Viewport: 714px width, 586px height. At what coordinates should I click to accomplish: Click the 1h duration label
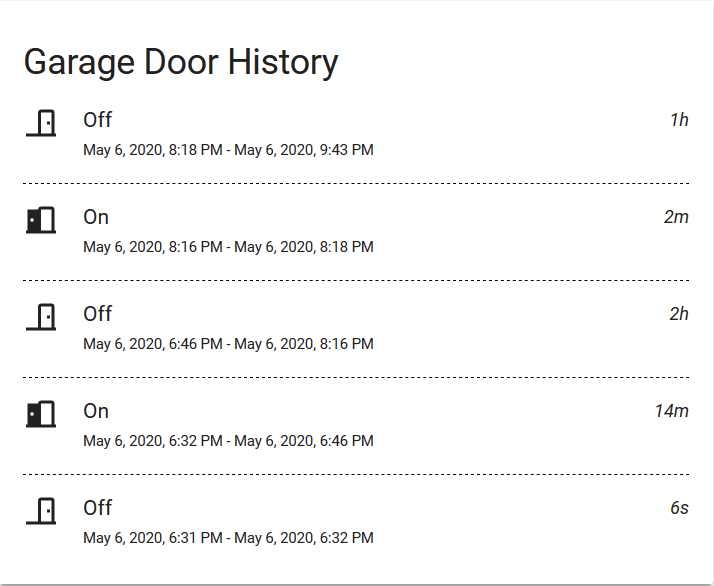click(x=679, y=120)
